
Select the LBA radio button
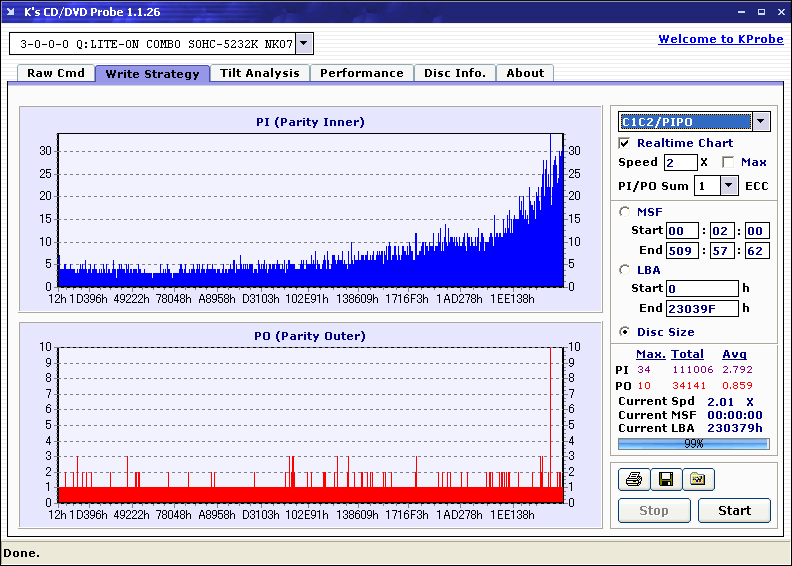[625, 269]
